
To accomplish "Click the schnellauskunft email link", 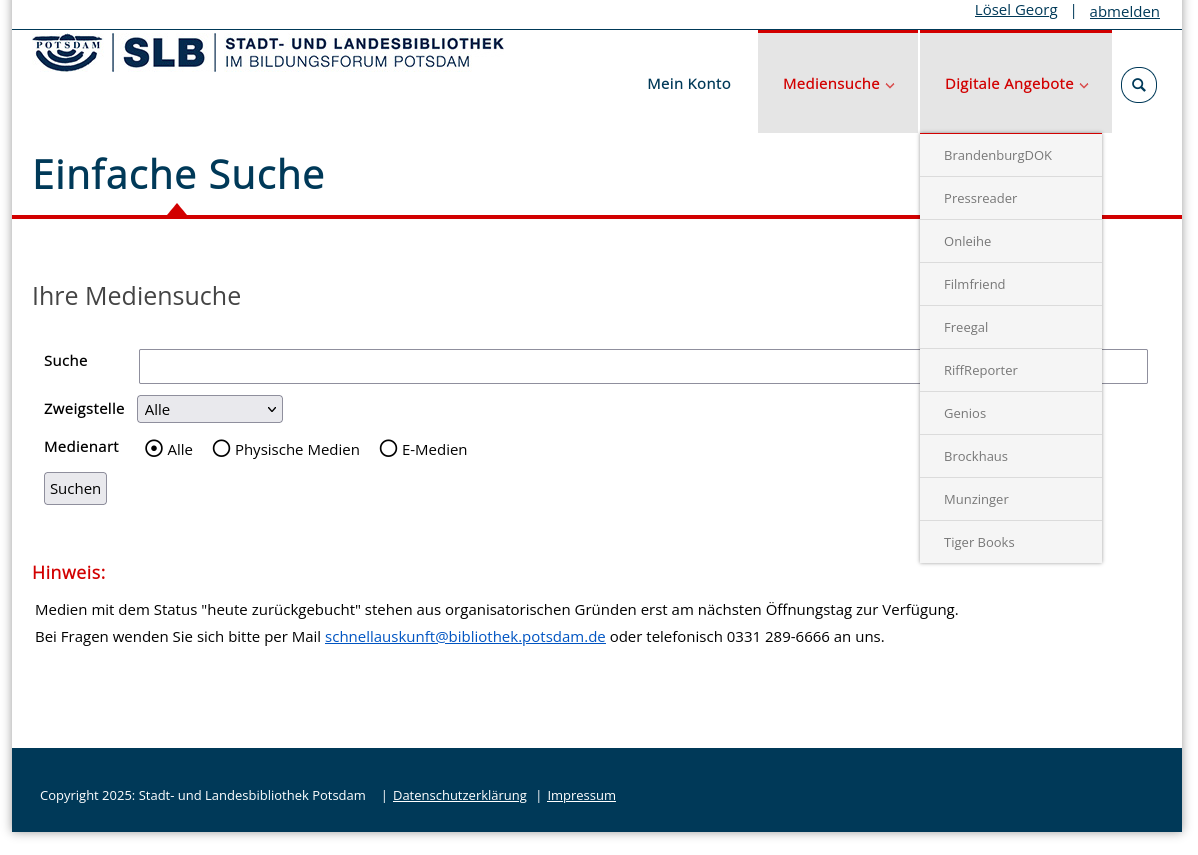I will click(465, 637).
